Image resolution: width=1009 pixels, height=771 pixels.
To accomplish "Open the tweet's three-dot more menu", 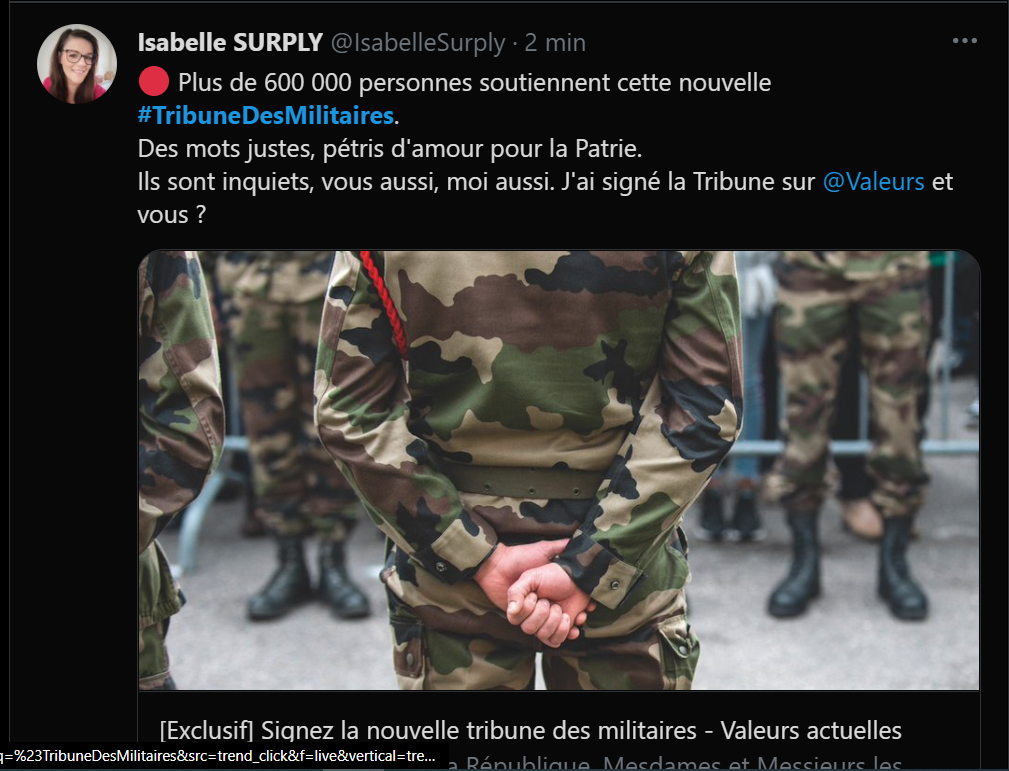I will pos(965,41).
